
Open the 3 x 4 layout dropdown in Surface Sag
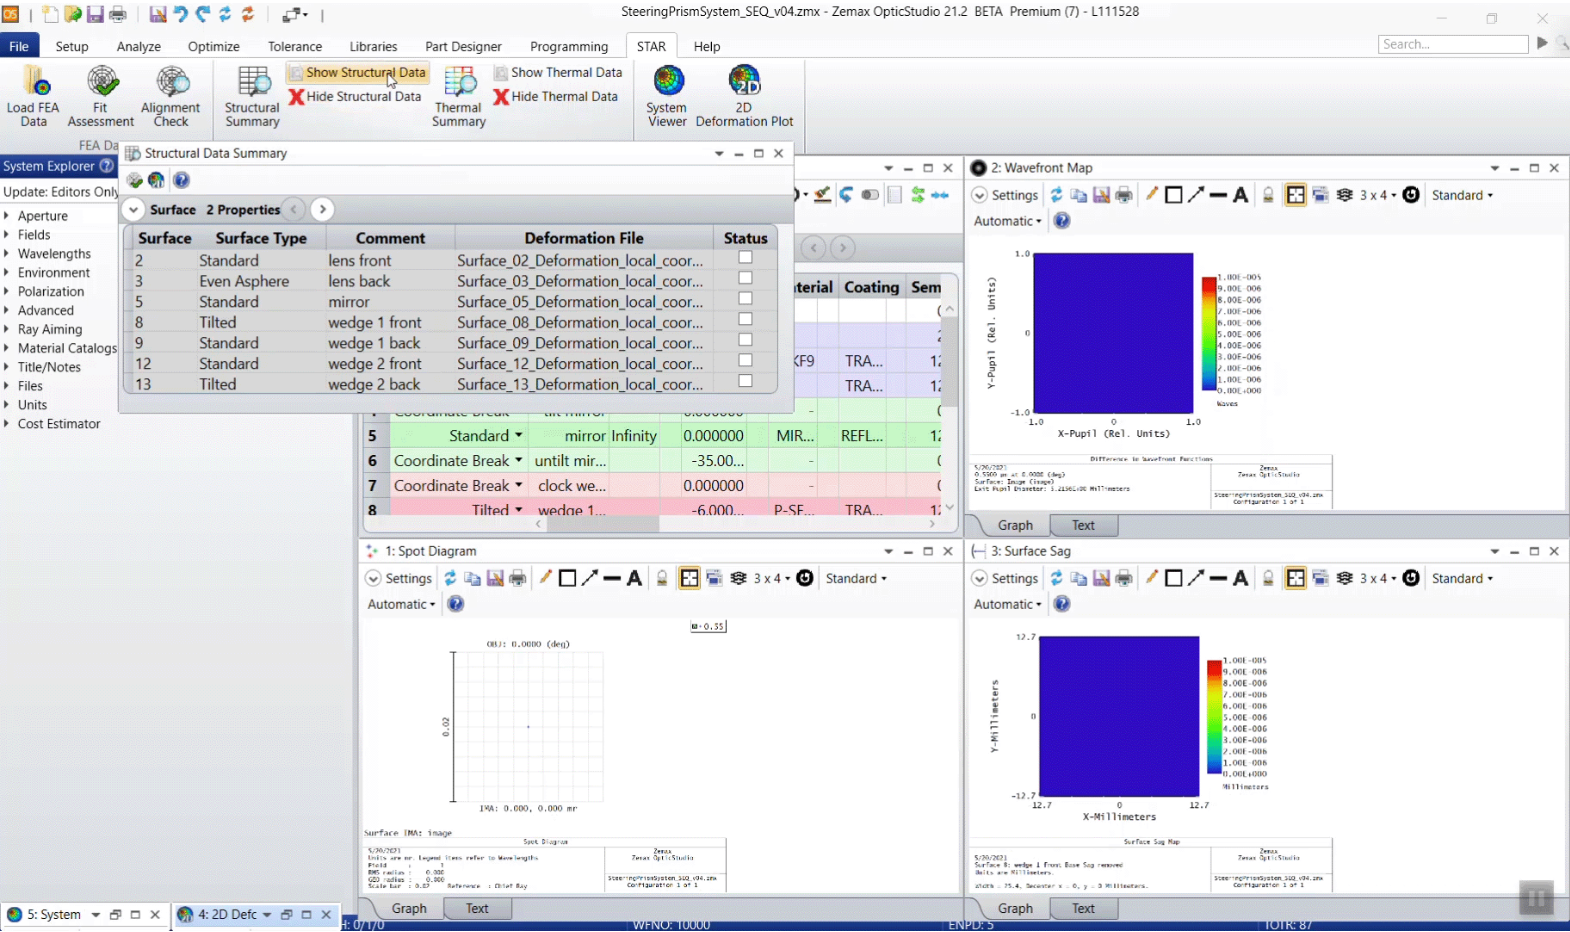[x=1378, y=578]
